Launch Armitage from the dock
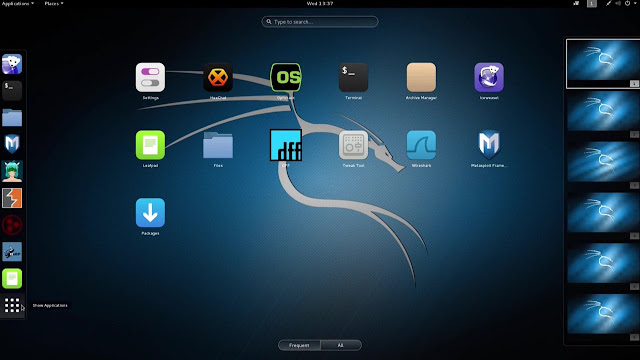The width and height of the screenshot is (640, 360). point(12,171)
